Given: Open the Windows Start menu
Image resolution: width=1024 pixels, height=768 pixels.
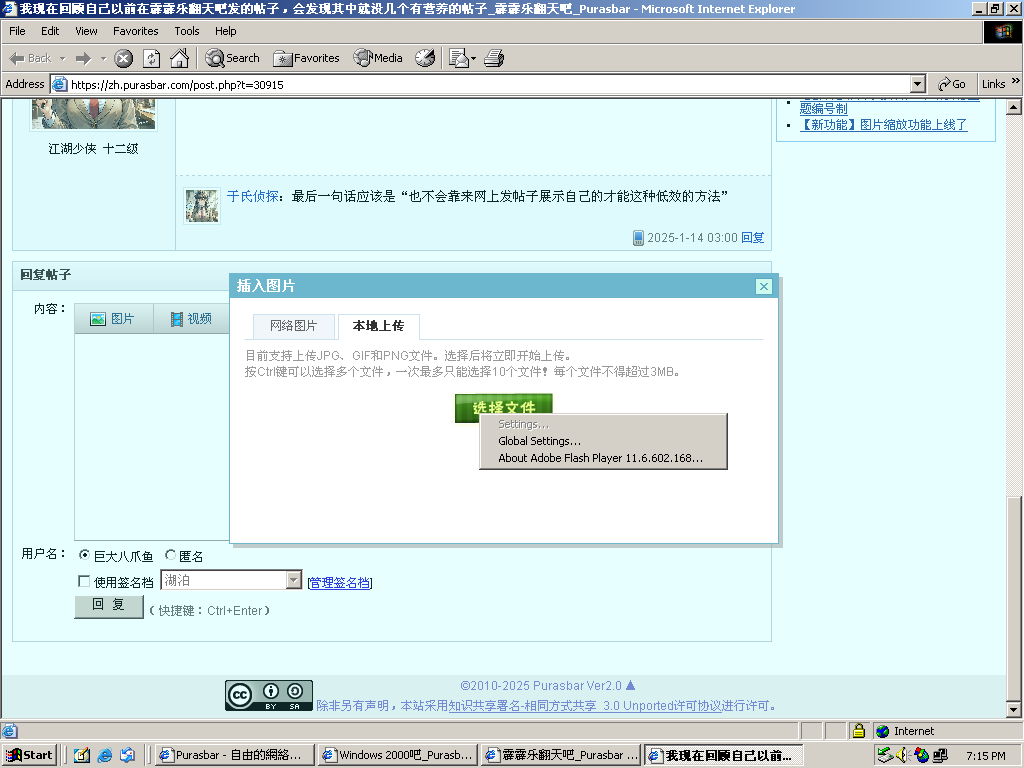Looking at the screenshot, I should point(29,755).
